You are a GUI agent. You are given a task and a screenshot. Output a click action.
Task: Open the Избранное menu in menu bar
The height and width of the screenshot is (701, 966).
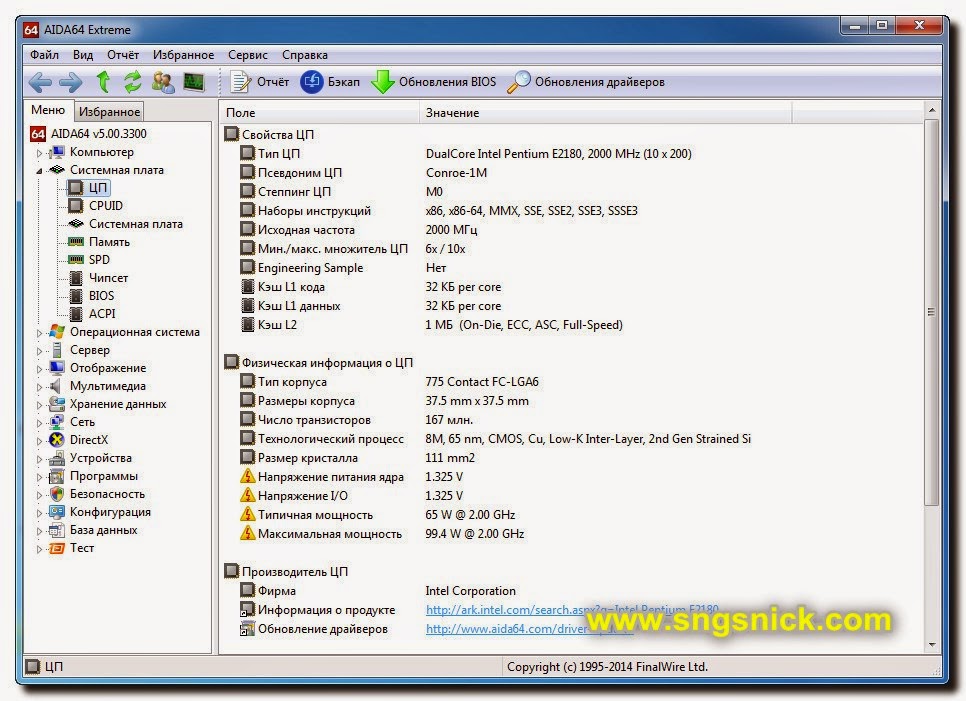coord(184,55)
